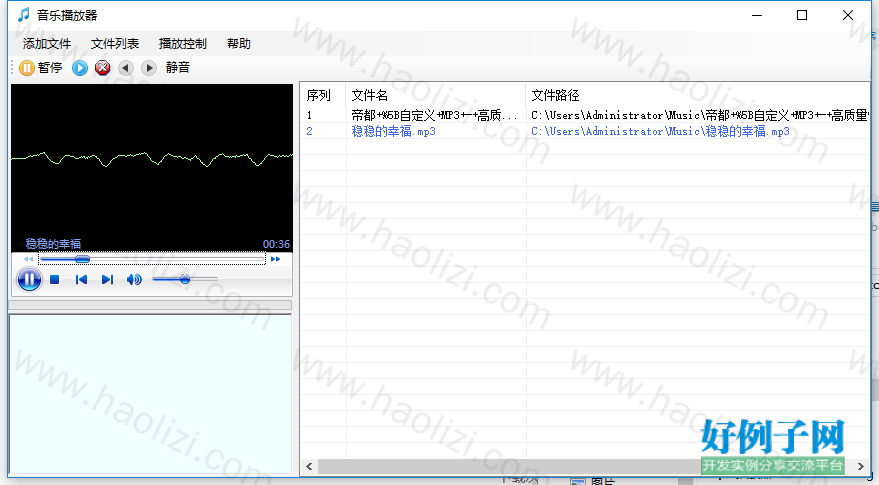Open the 文件列表 menu

(x=114, y=44)
